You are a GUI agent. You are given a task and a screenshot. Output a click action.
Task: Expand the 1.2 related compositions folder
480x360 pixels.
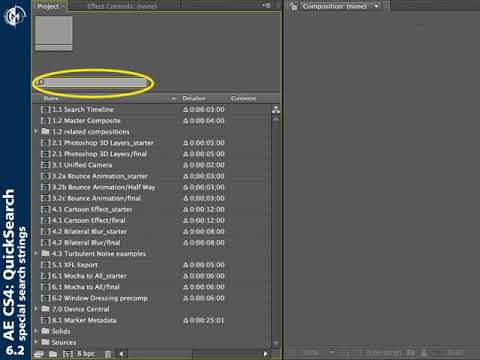tap(36, 131)
